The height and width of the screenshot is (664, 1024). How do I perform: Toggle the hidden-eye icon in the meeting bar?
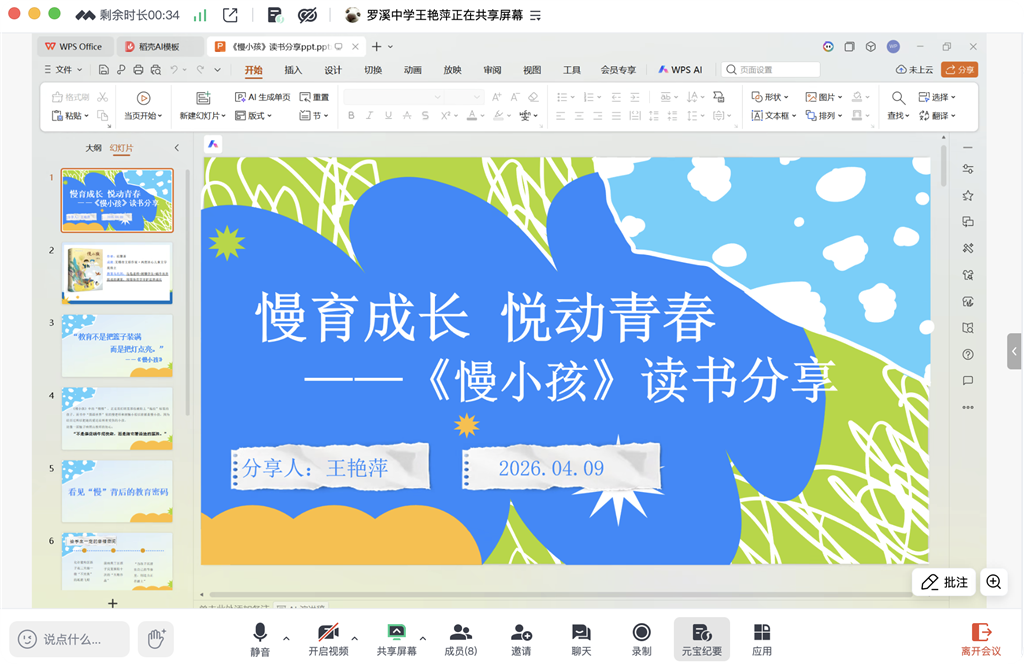coord(307,15)
